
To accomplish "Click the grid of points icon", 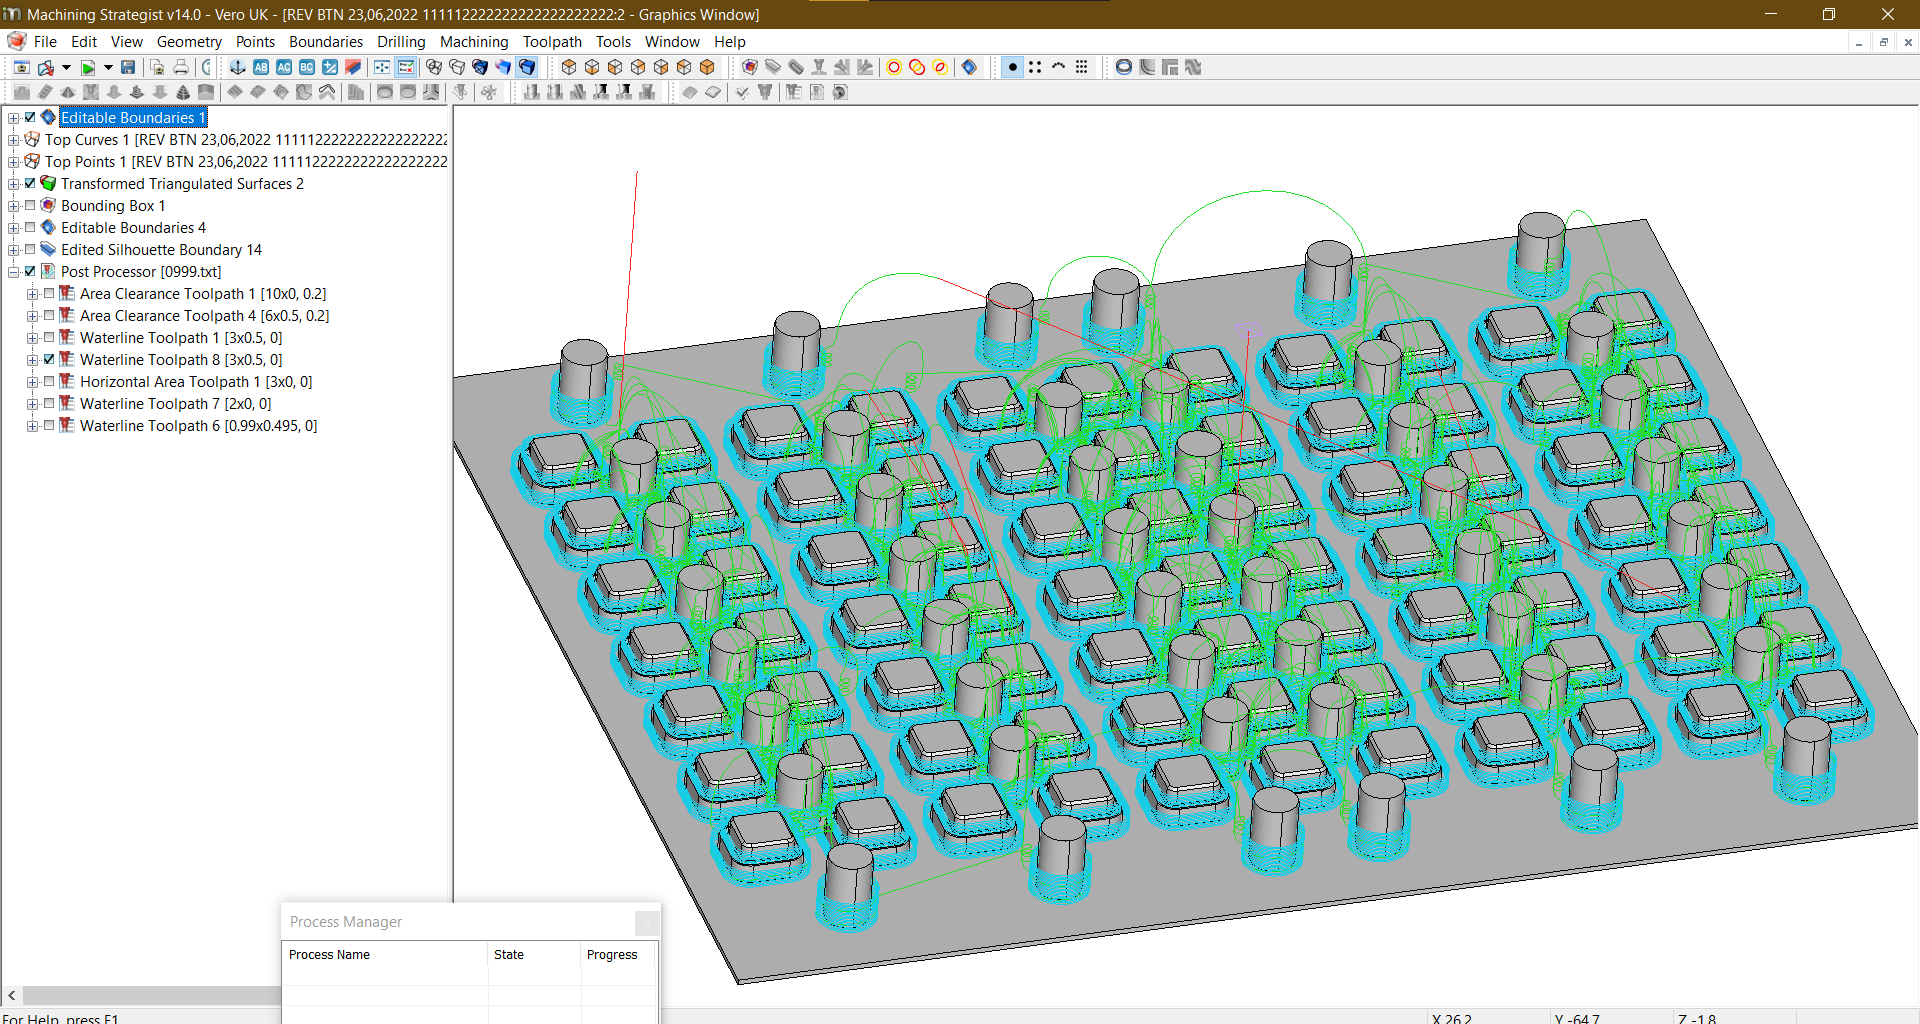I will click(x=1081, y=67).
